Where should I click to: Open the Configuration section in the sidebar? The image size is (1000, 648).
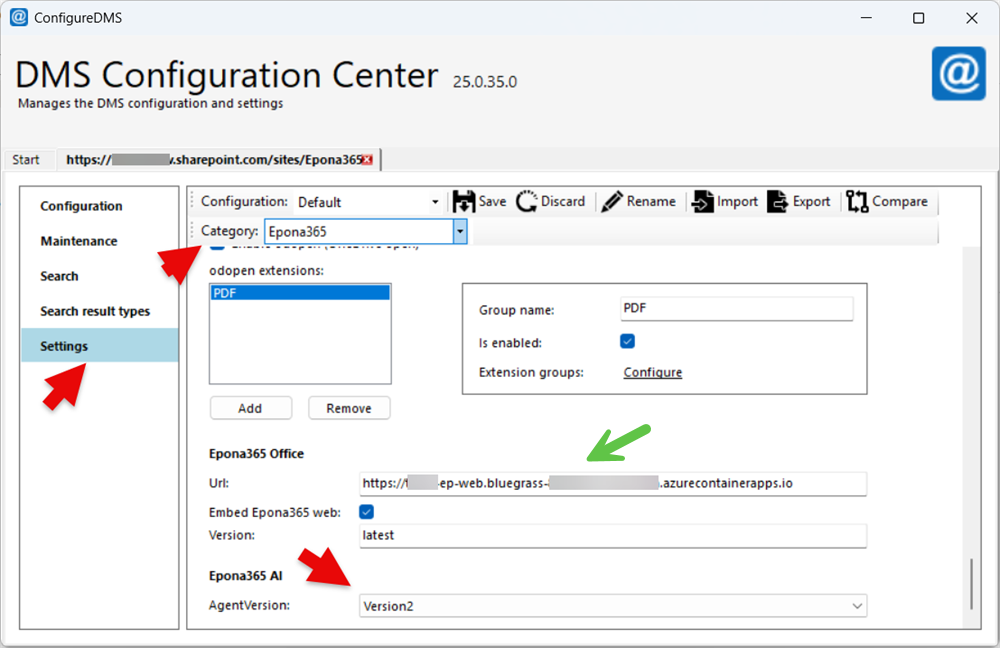click(81, 206)
